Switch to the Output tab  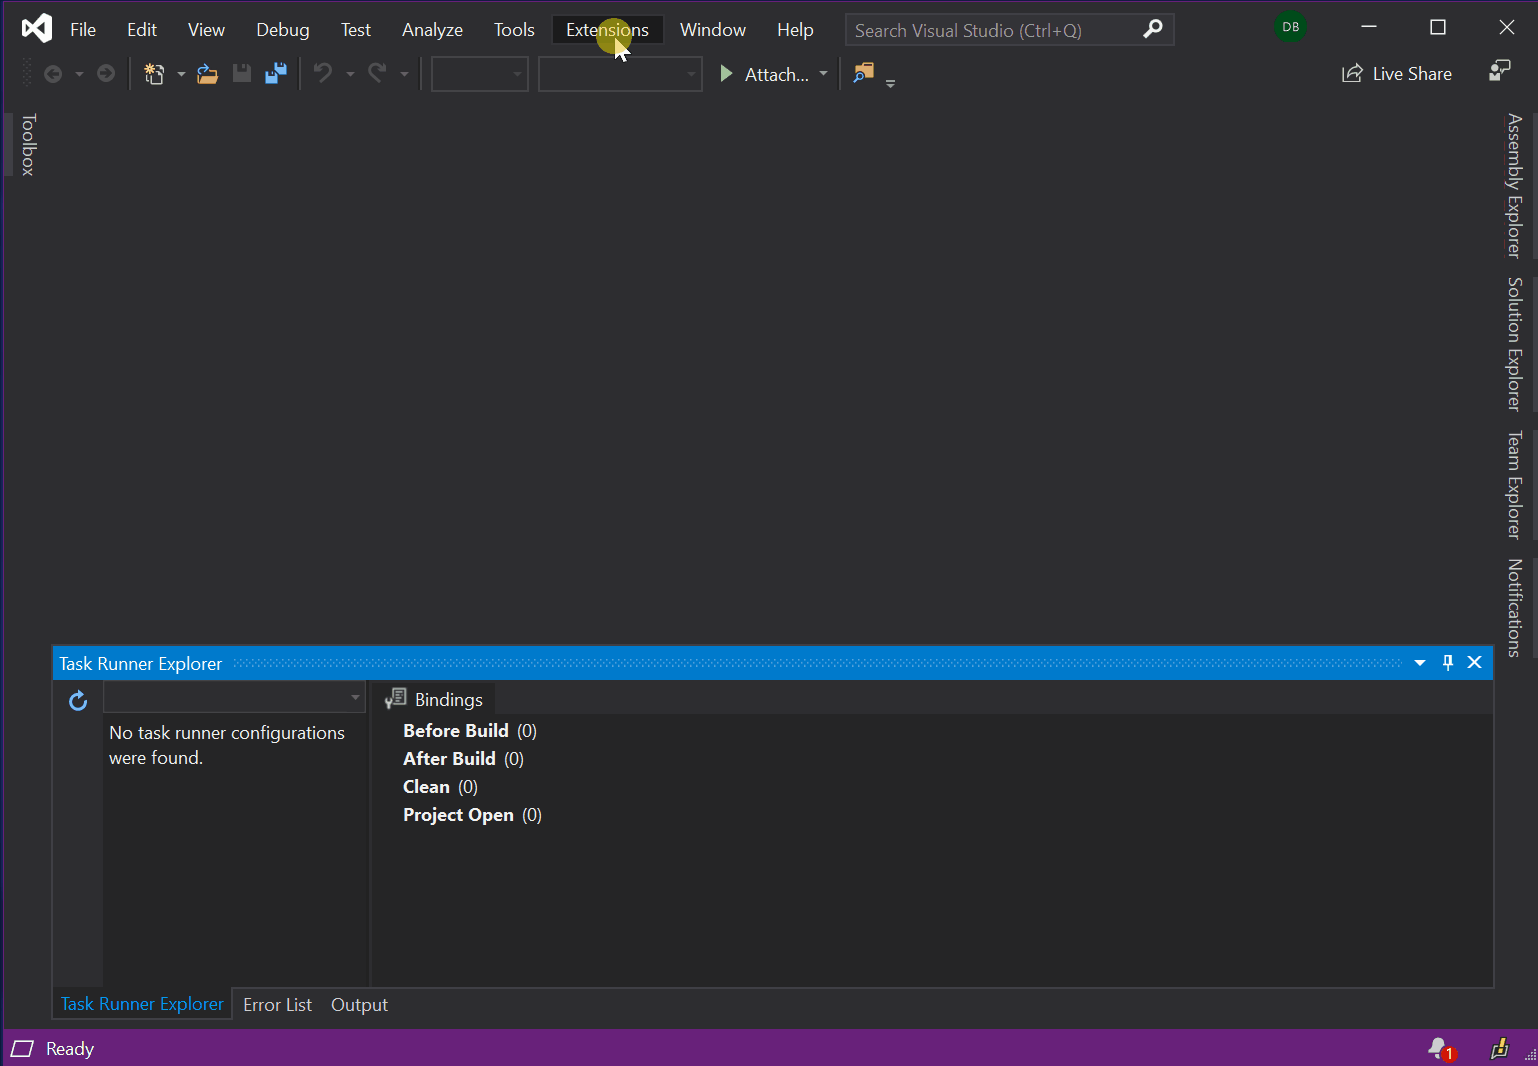pos(359,1005)
